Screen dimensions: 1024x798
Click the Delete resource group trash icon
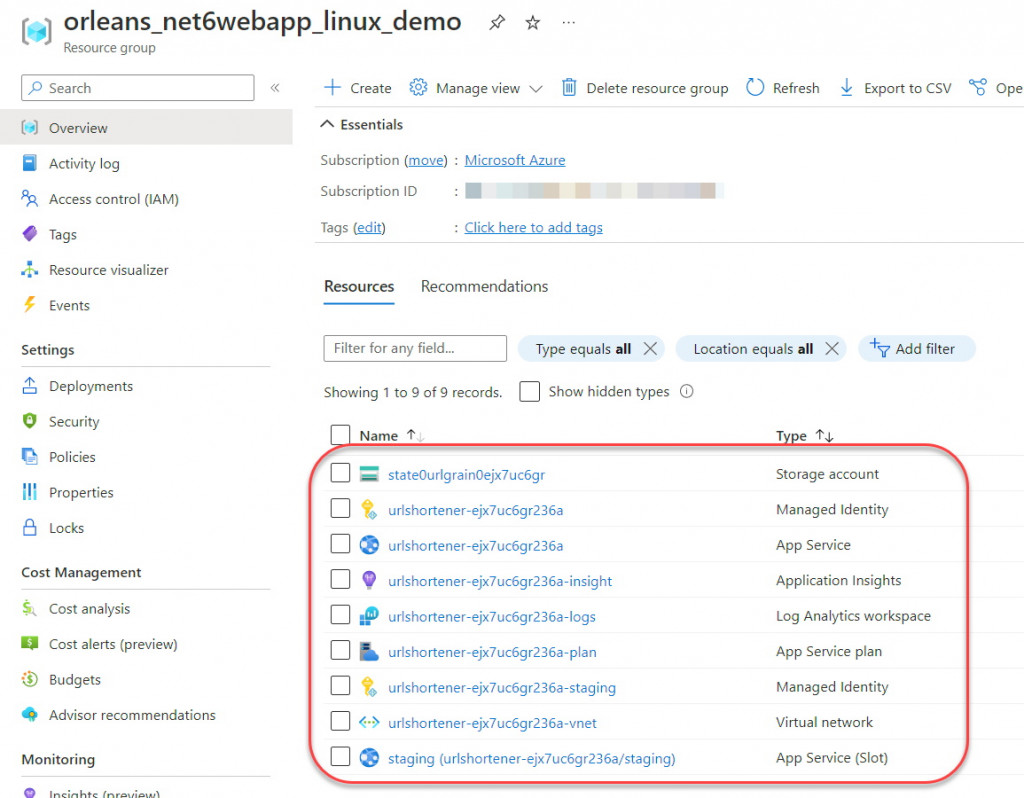click(x=569, y=87)
